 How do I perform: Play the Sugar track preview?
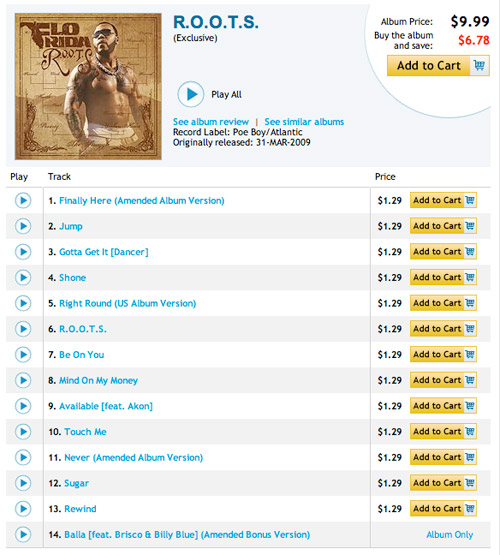23,483
